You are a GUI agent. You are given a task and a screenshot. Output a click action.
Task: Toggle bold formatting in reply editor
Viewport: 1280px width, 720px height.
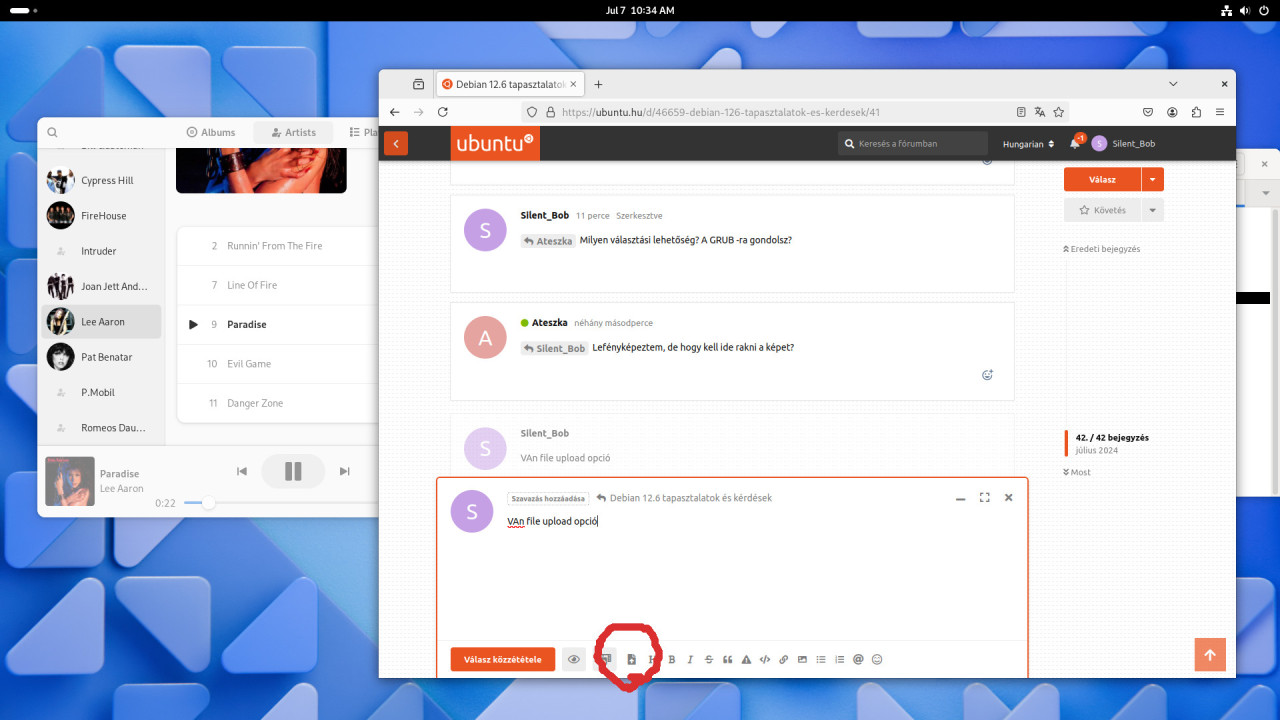672,659
